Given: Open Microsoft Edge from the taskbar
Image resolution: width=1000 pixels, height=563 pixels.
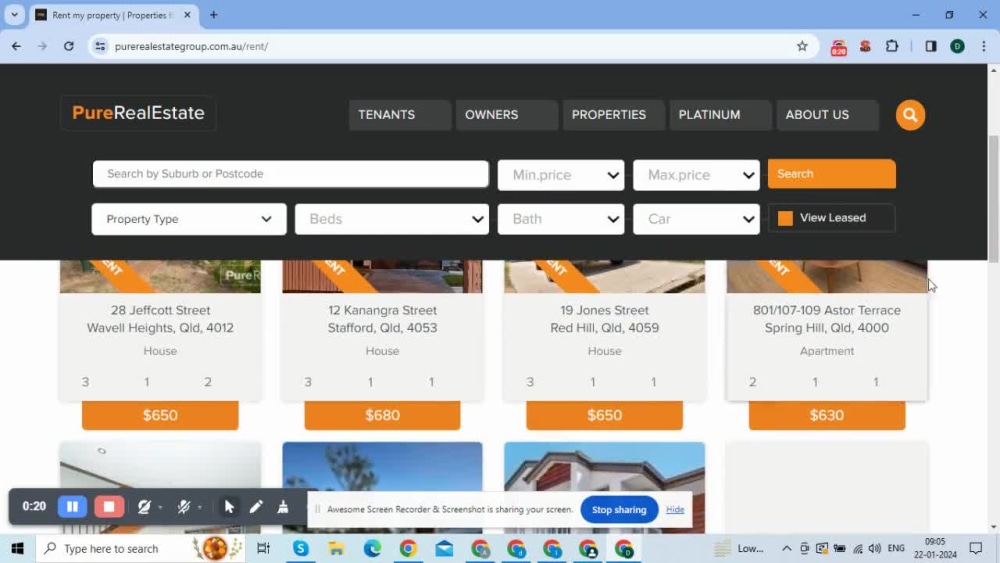Looking at the screenshot, I should (372, 548).
